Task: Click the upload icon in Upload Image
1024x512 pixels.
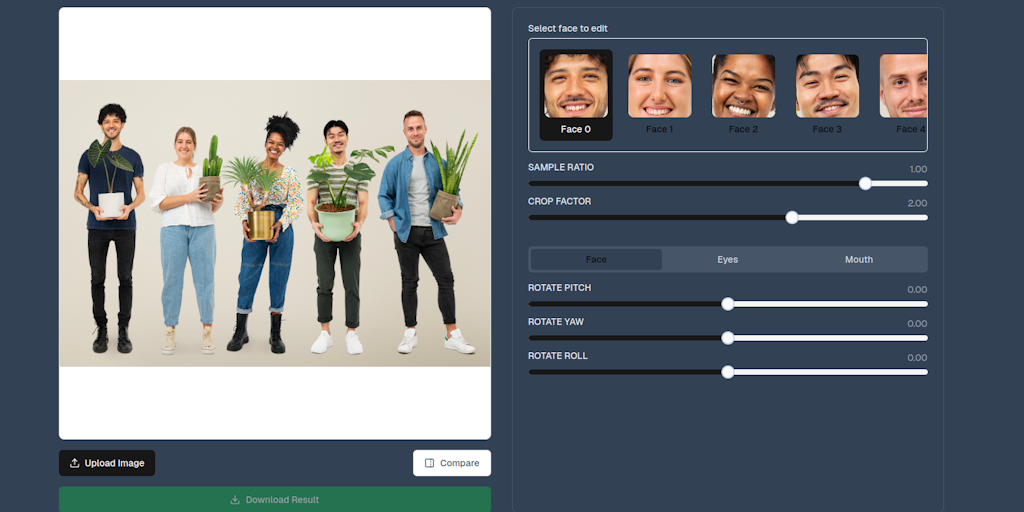Action: coord(74,463)
